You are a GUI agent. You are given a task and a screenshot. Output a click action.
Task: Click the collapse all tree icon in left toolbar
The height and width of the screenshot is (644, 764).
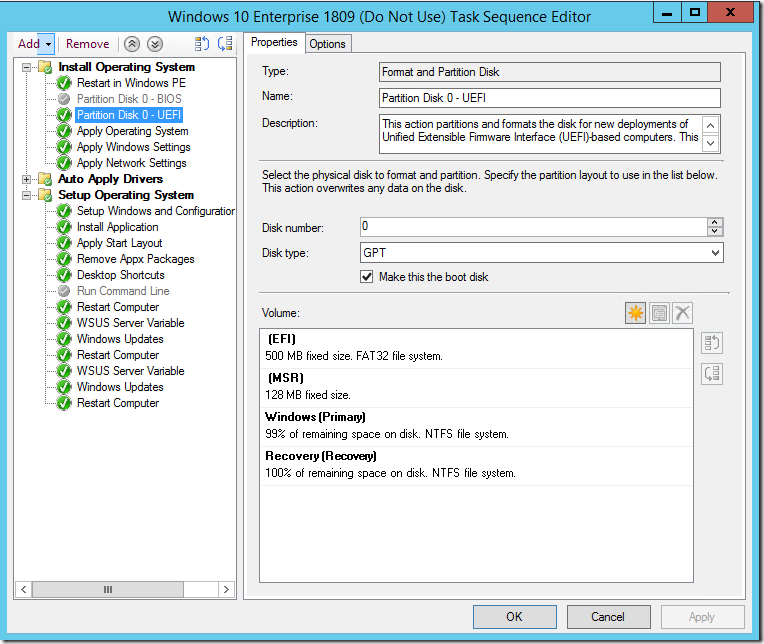pyautogui.click(x=225, y=44)
